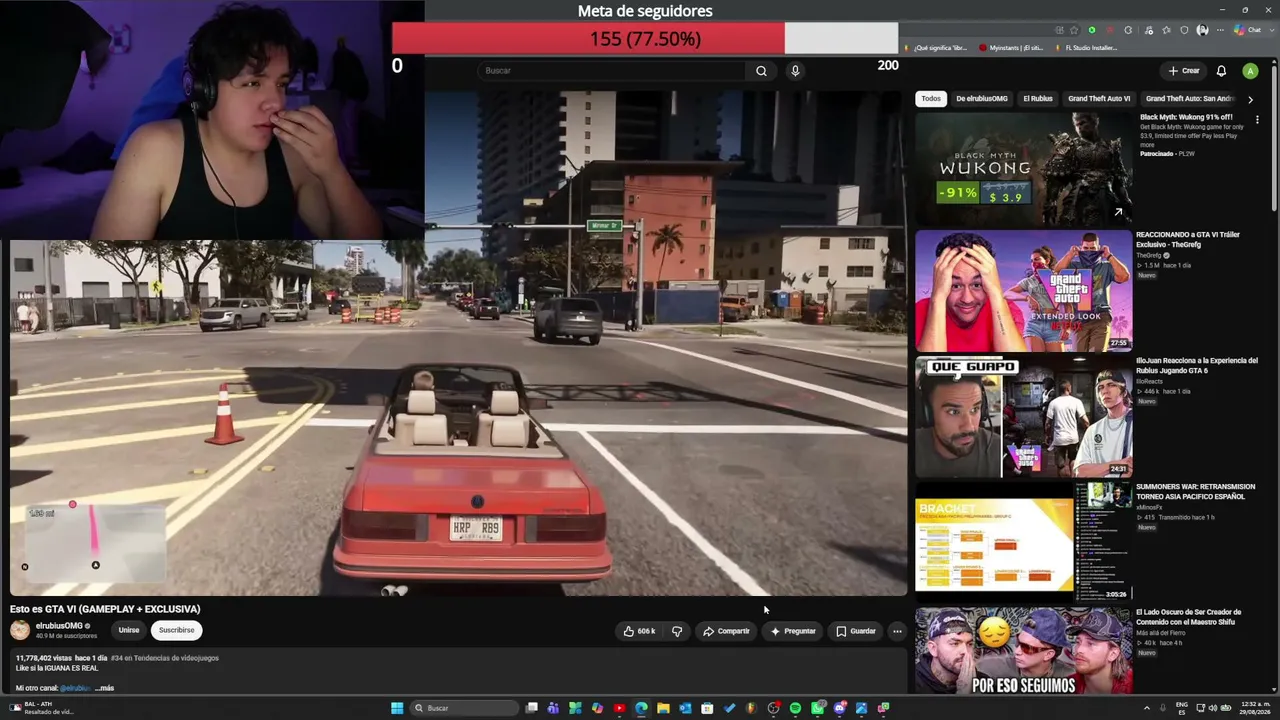Open WhatsApp from taskbar
Image resolution: width=1280 pixels, height=720 pixels.
pyautogui.click(x=817, y=708)
